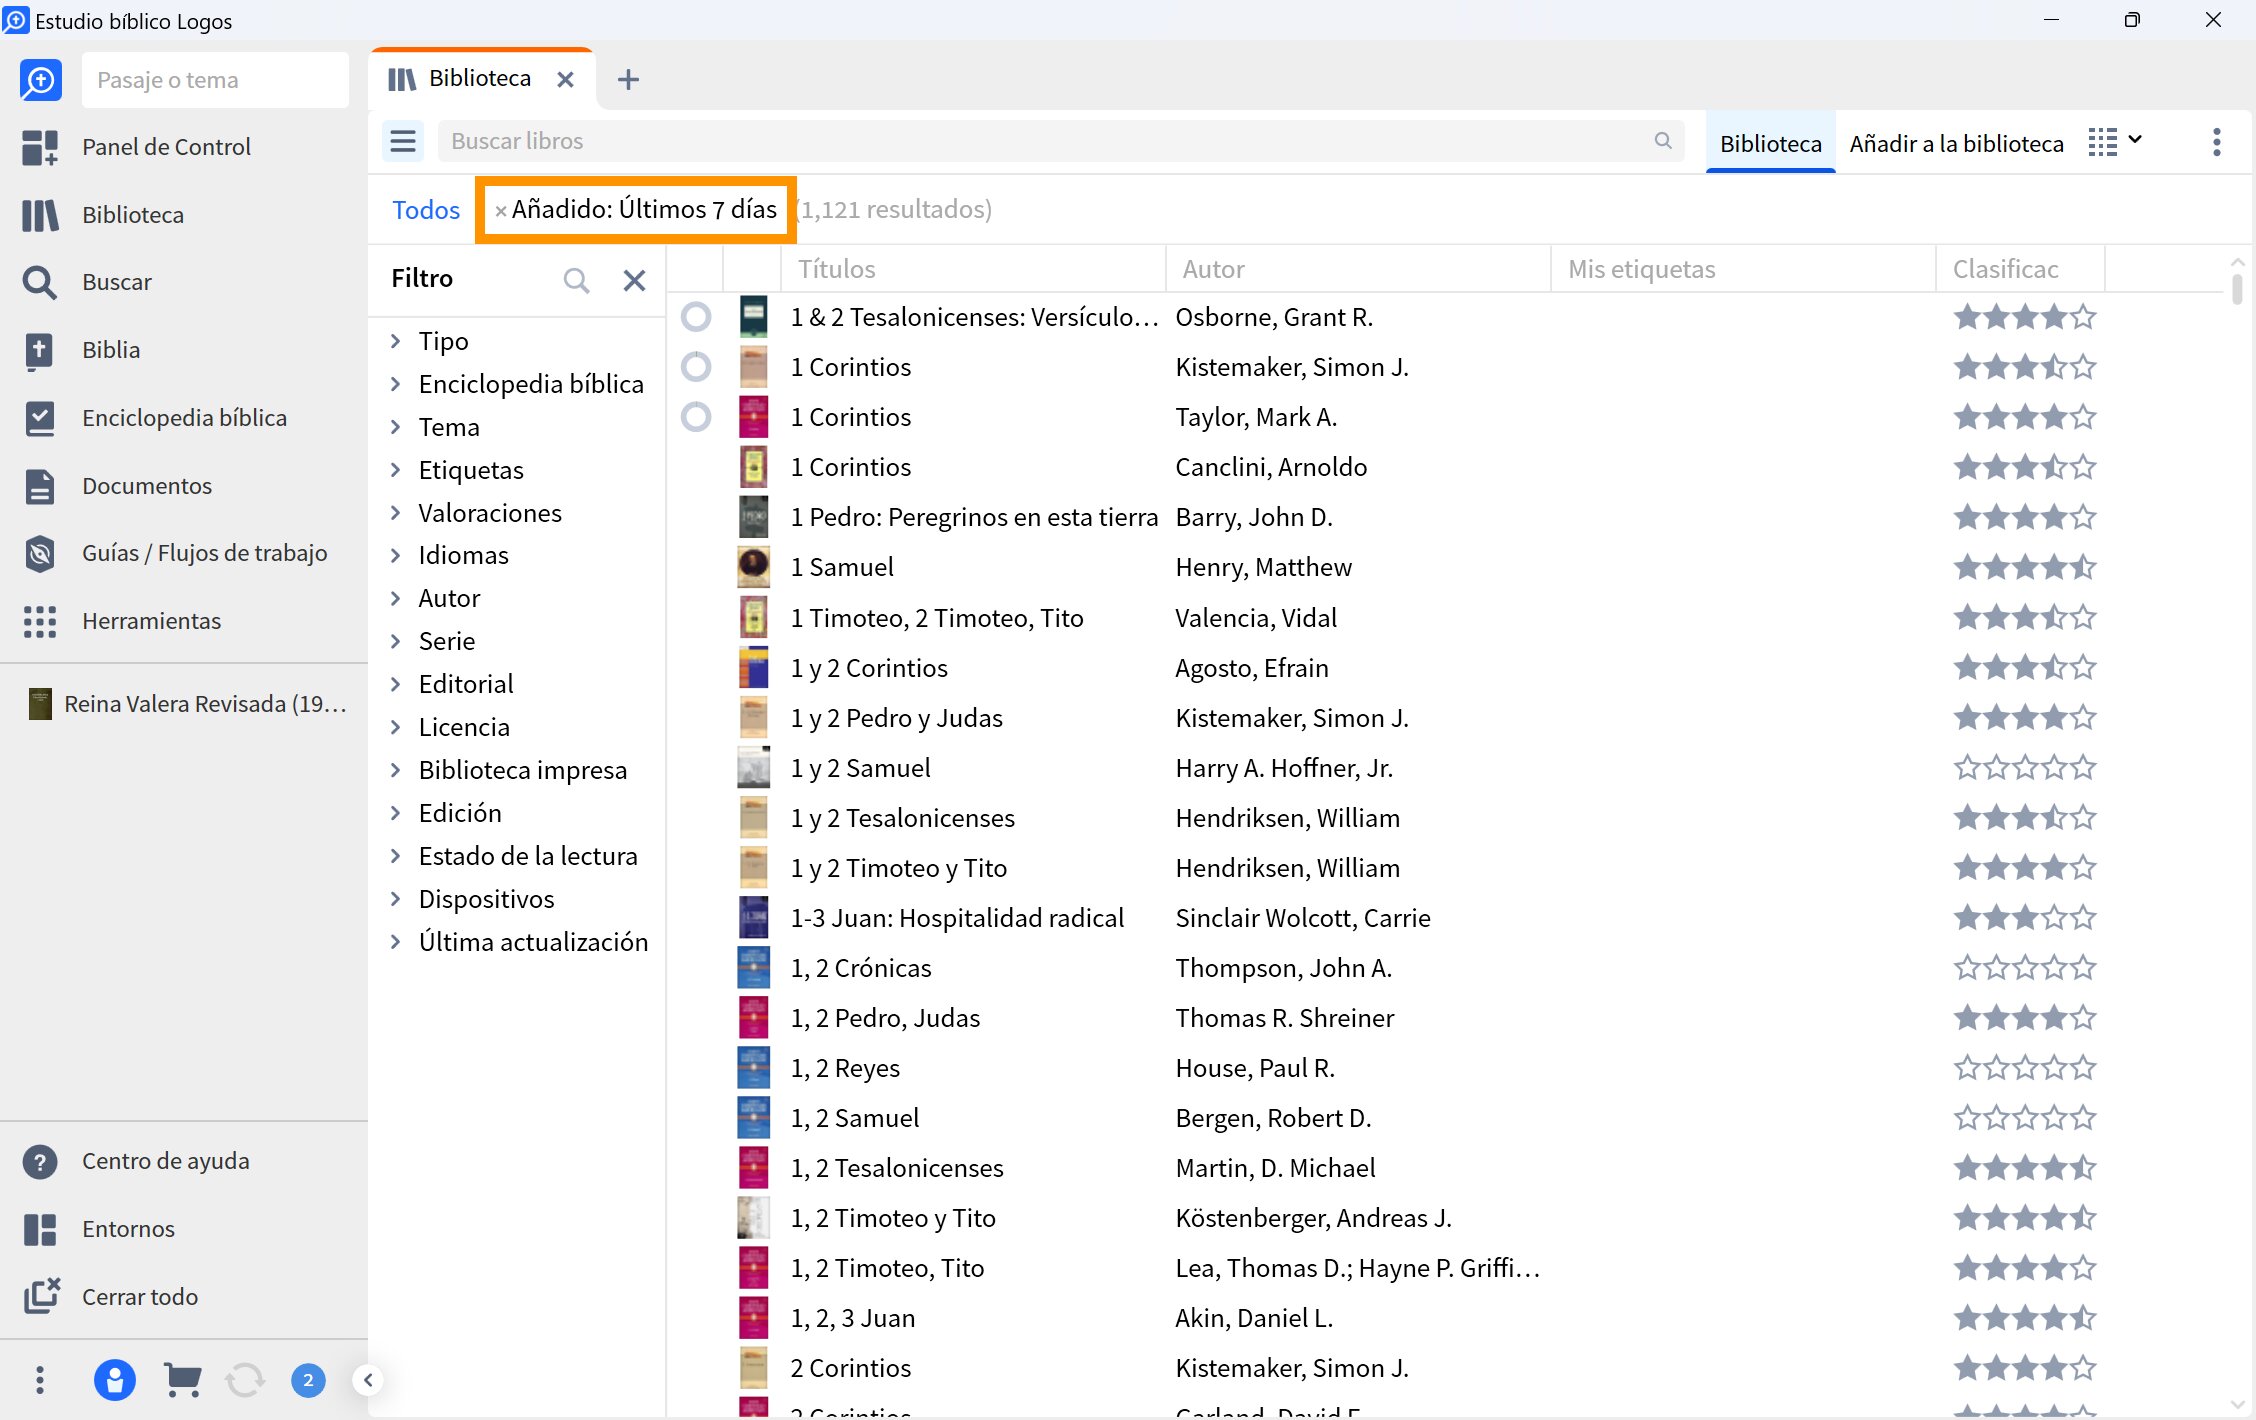
Task: Expand the Autor filter
Action: [x=396, y=598]
